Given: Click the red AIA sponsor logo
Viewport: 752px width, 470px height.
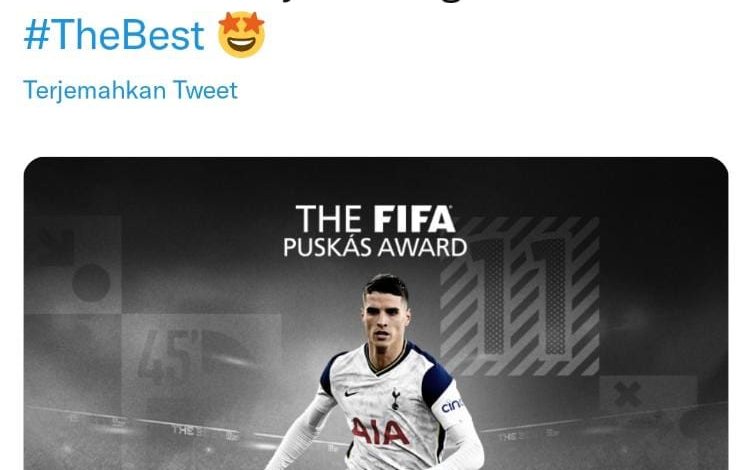Looking at the screenshot, I should click(380, 432).
